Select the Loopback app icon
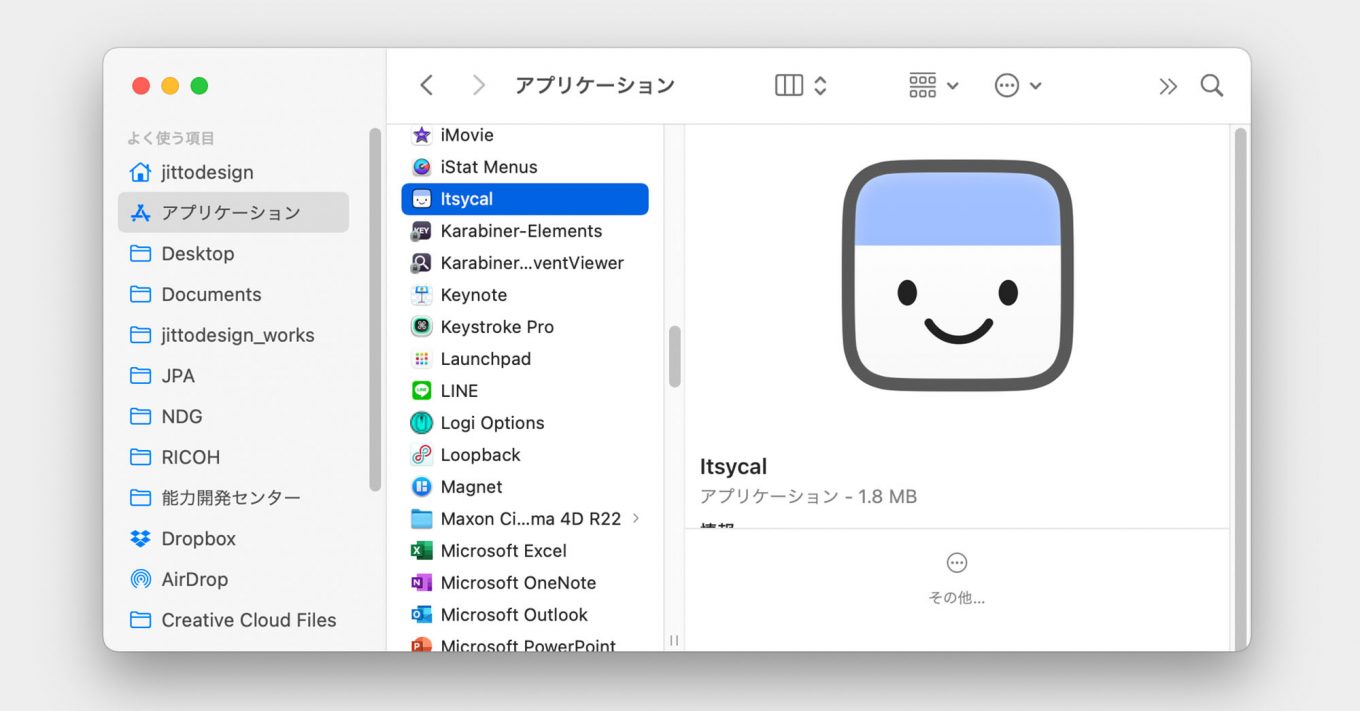The height and width of the screenshot is (711, 1360). pyautogui.click(x=420, y=455)
